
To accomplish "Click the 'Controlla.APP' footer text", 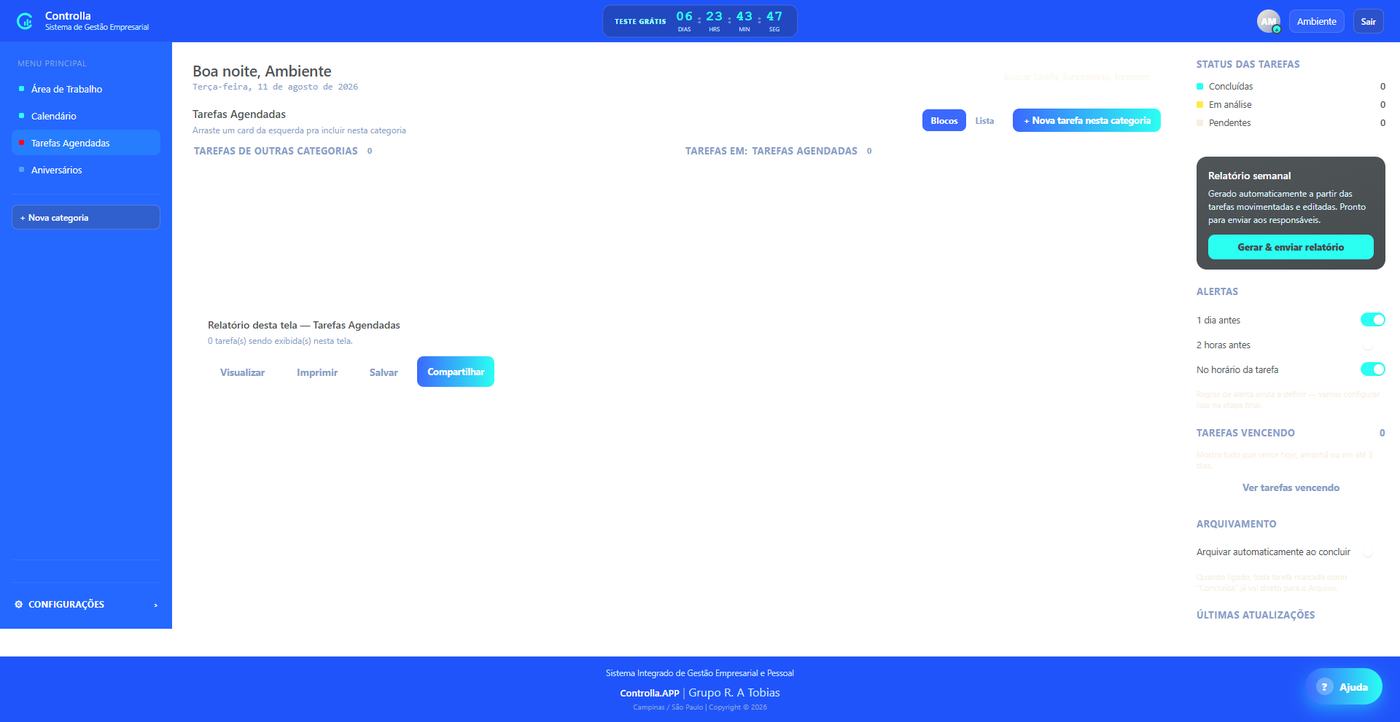I will pos(650,693).
